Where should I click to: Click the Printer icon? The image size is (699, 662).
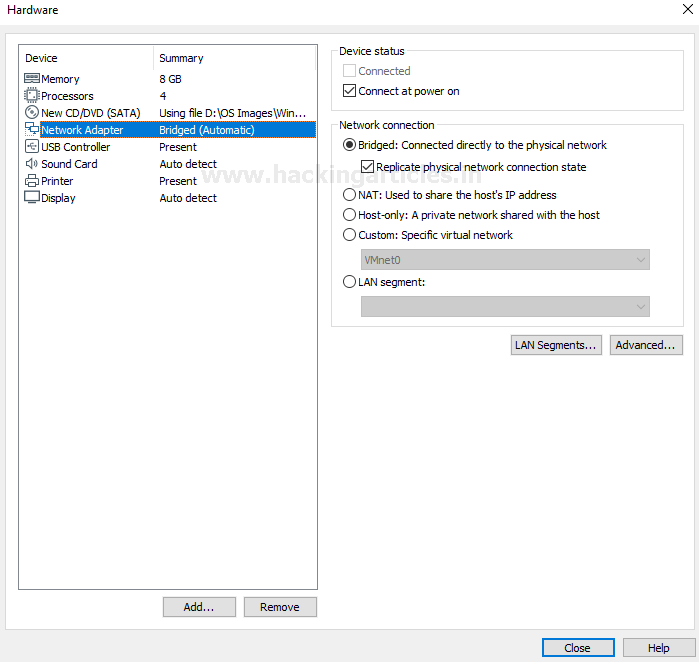click(32, 181)
